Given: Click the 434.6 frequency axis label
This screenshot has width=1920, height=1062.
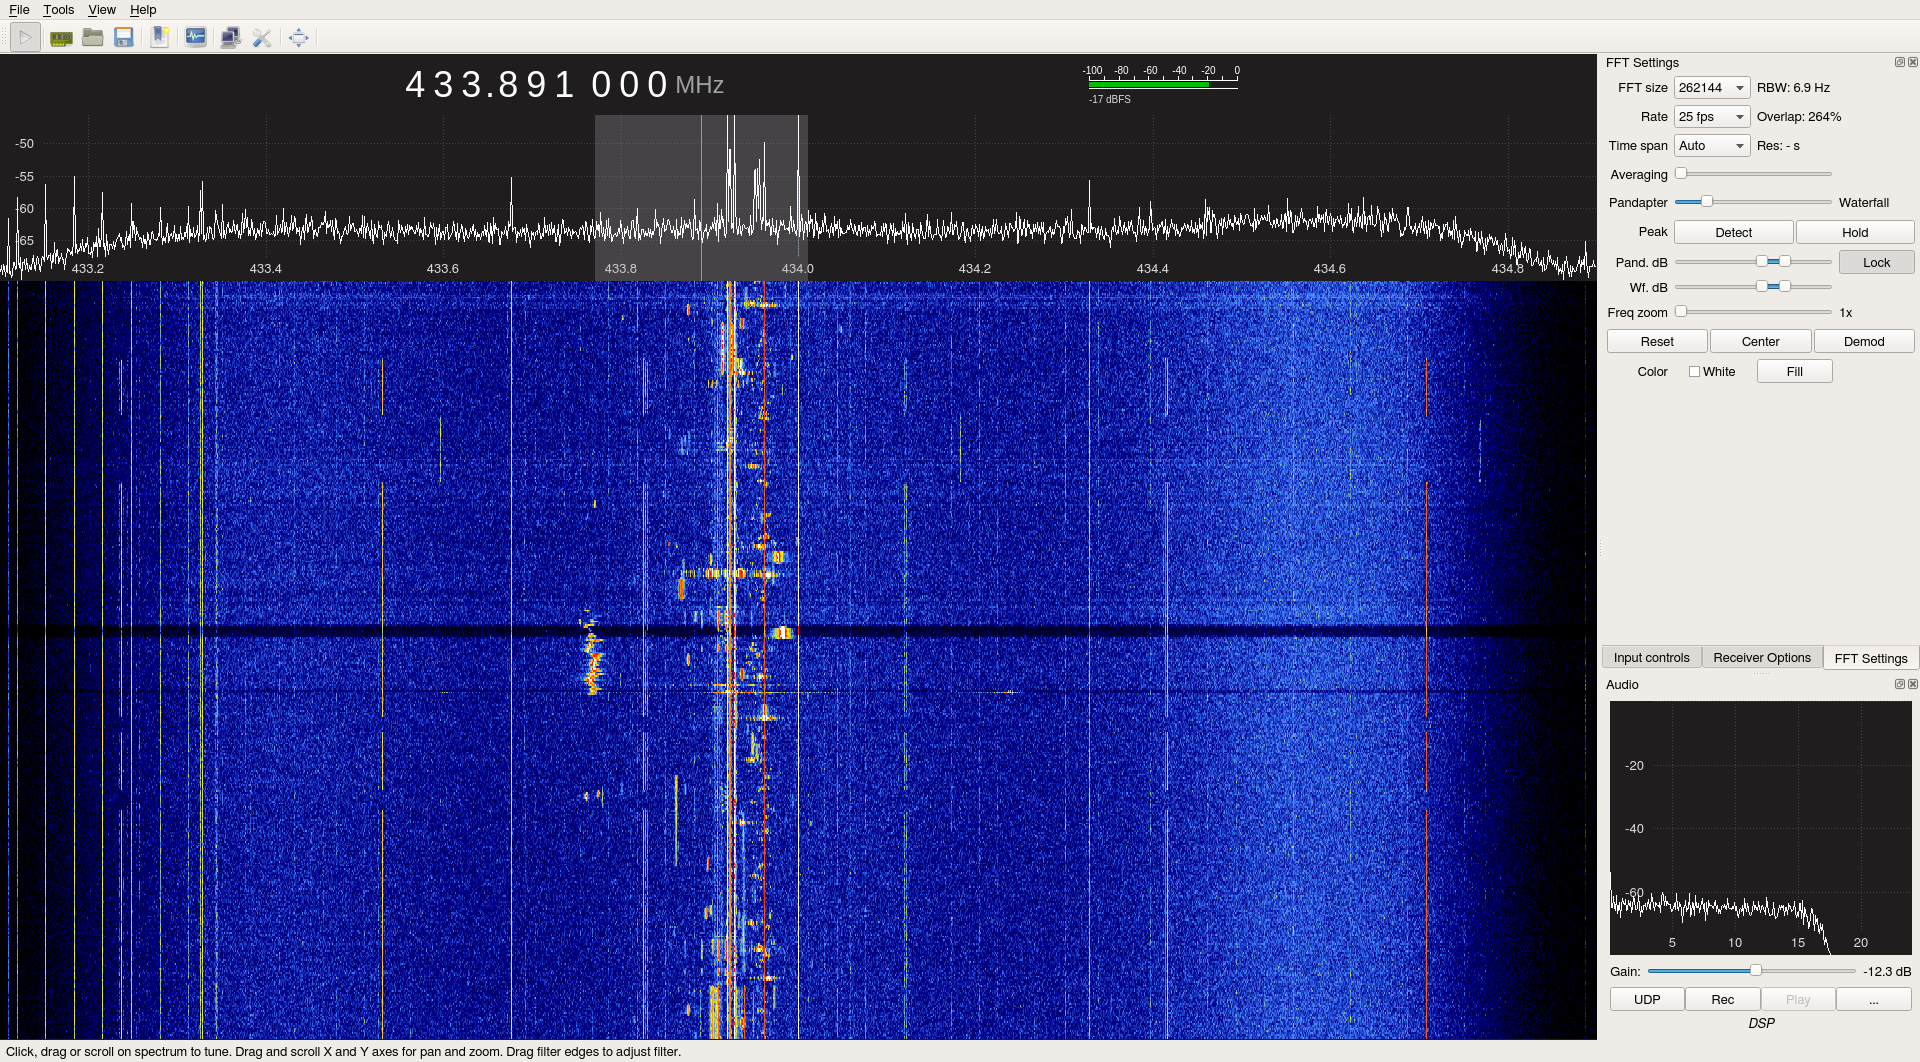Looking at the screenshot, I should pyautogui.click(x=1329, y=269).
